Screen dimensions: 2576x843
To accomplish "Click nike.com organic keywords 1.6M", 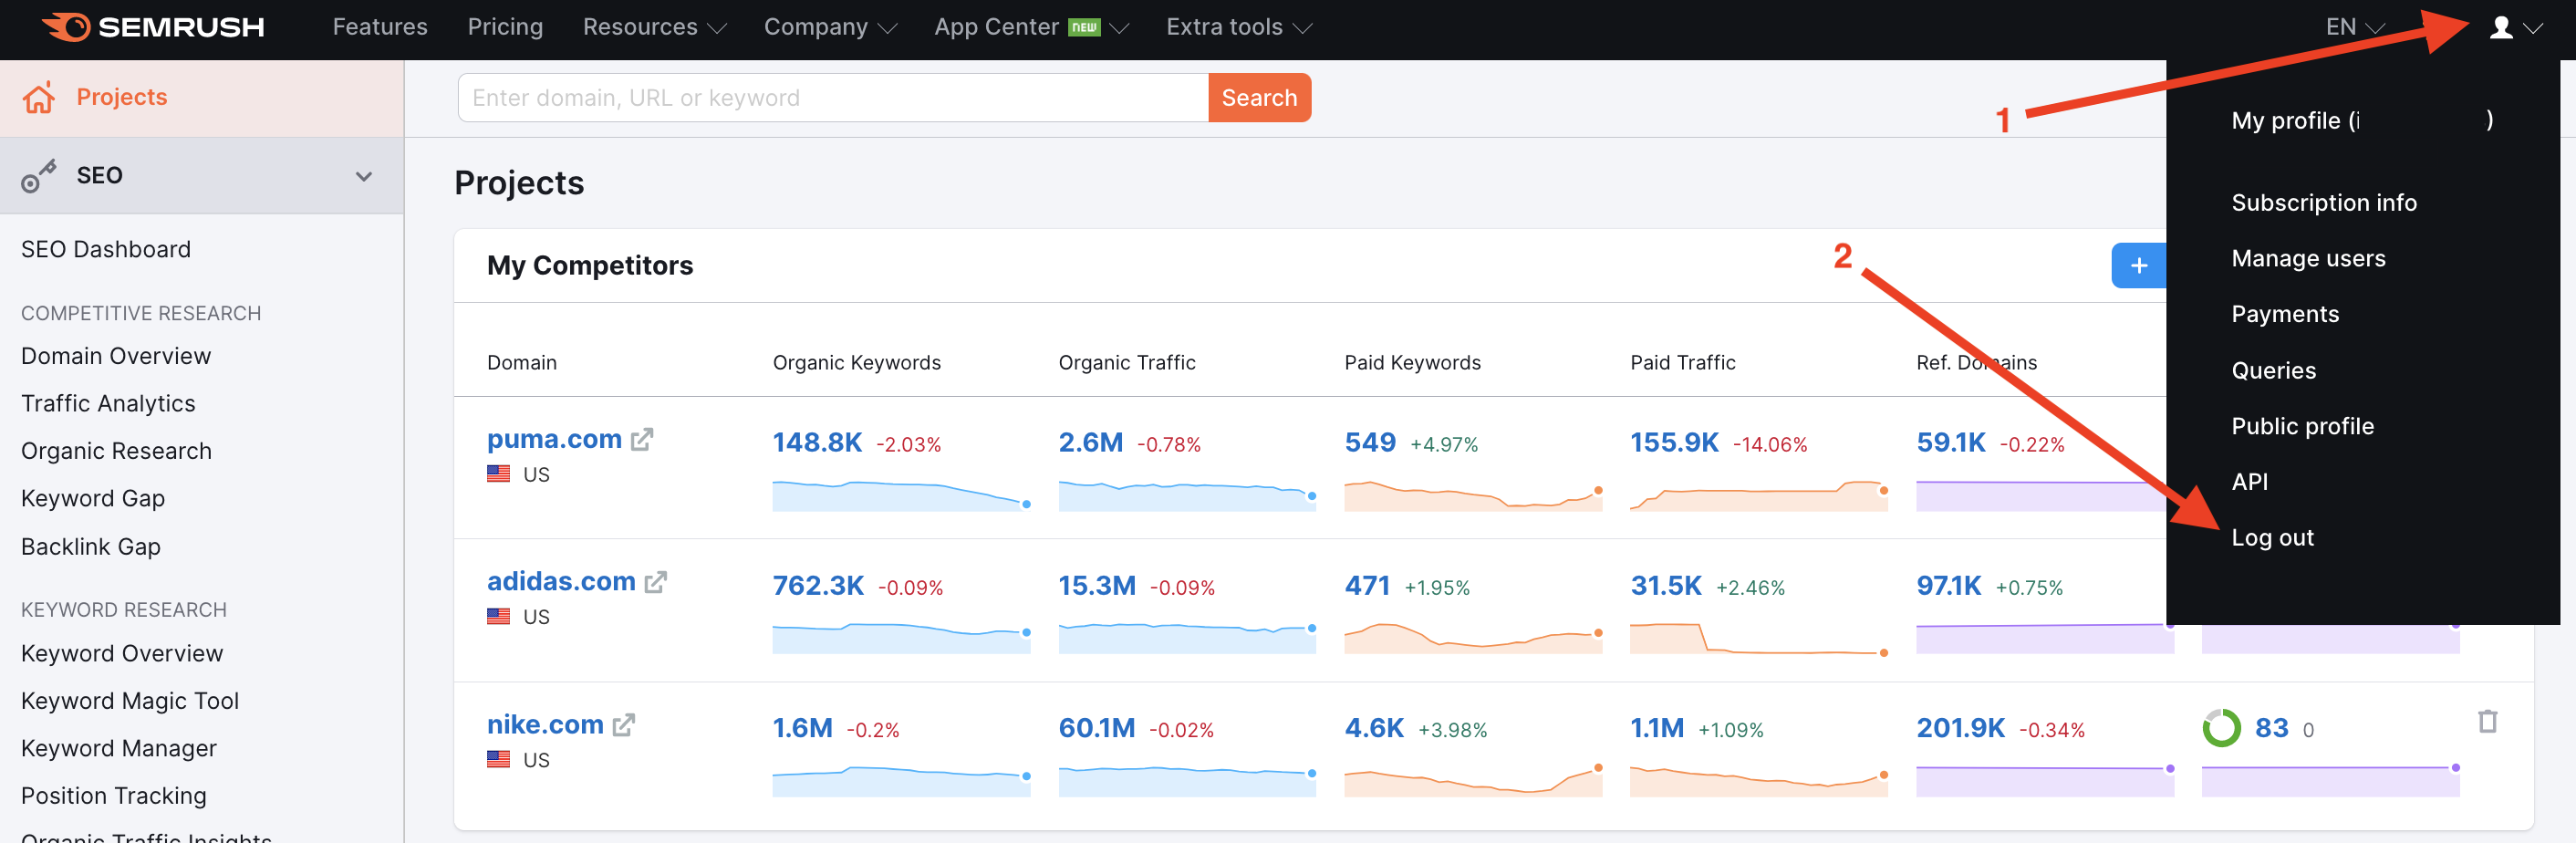I will [802, 729].
